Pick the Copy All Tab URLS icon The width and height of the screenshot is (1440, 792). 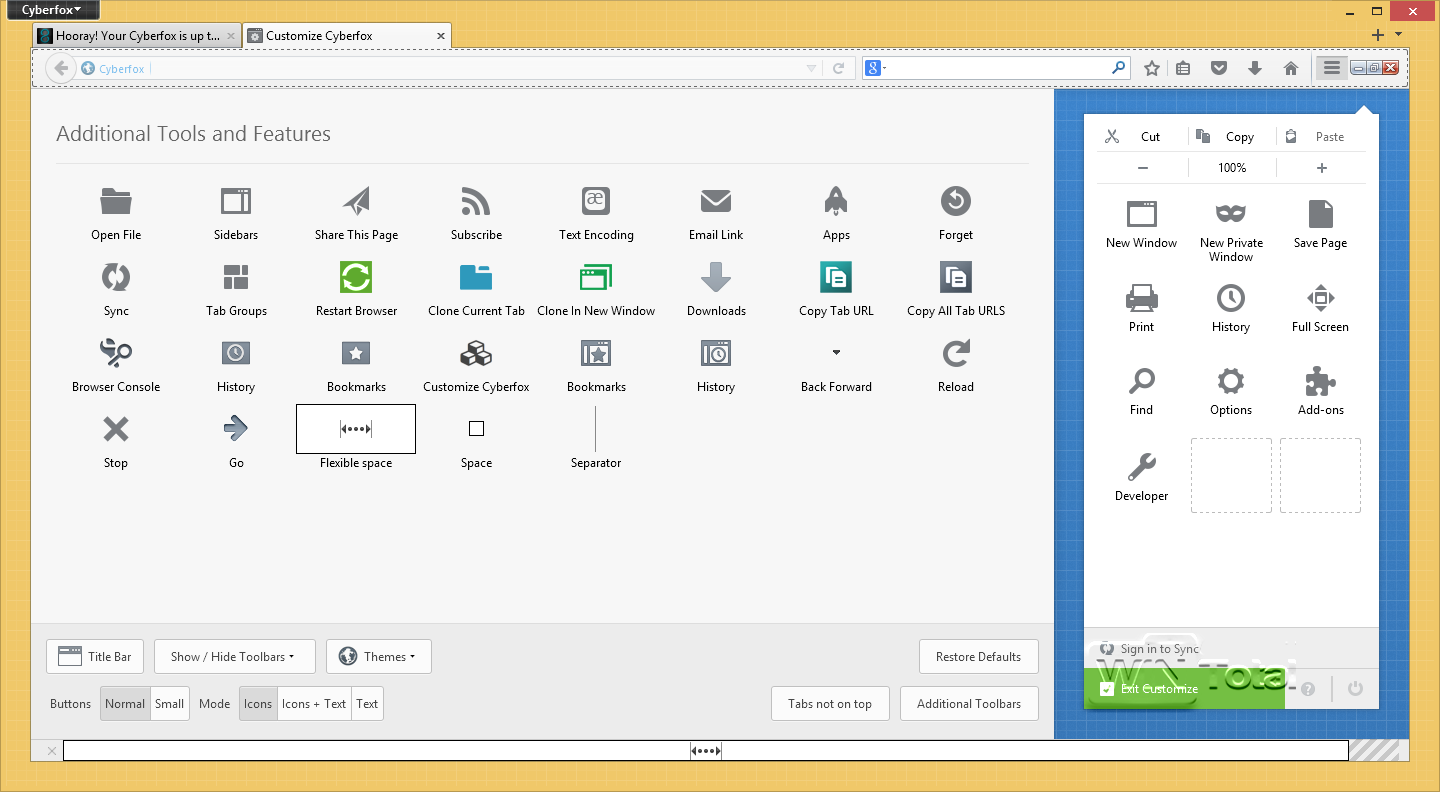(x=956, y=277)
